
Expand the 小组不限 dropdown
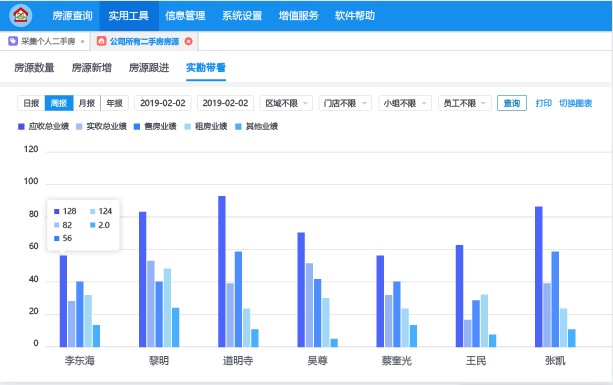coord(405,103)
